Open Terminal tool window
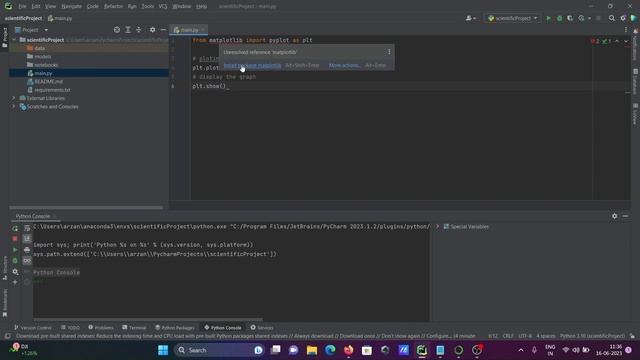 [134, 328]
